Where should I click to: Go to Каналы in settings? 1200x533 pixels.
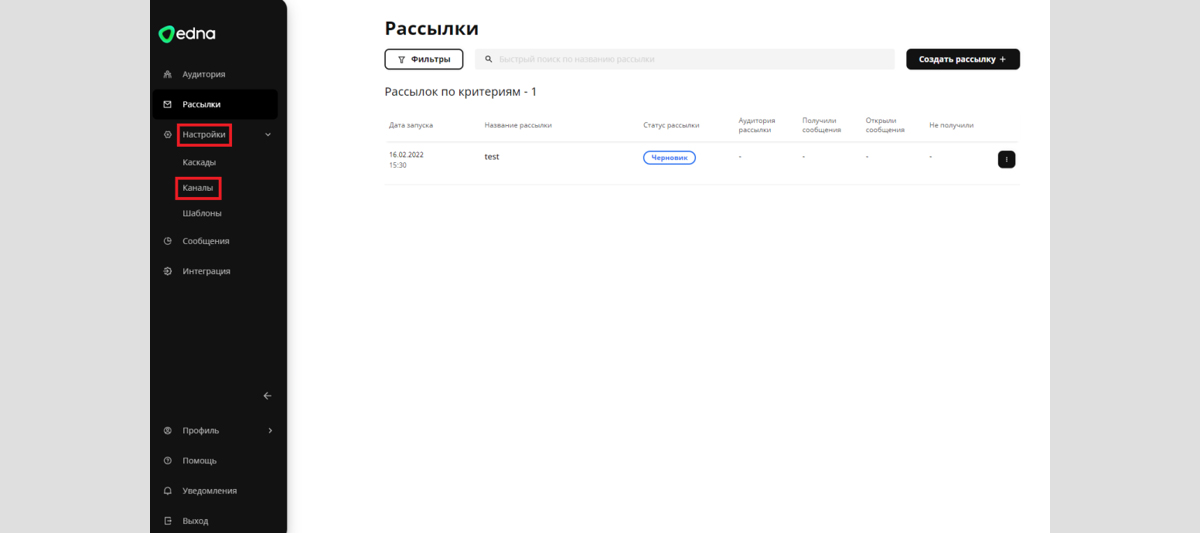click(198, 188)
